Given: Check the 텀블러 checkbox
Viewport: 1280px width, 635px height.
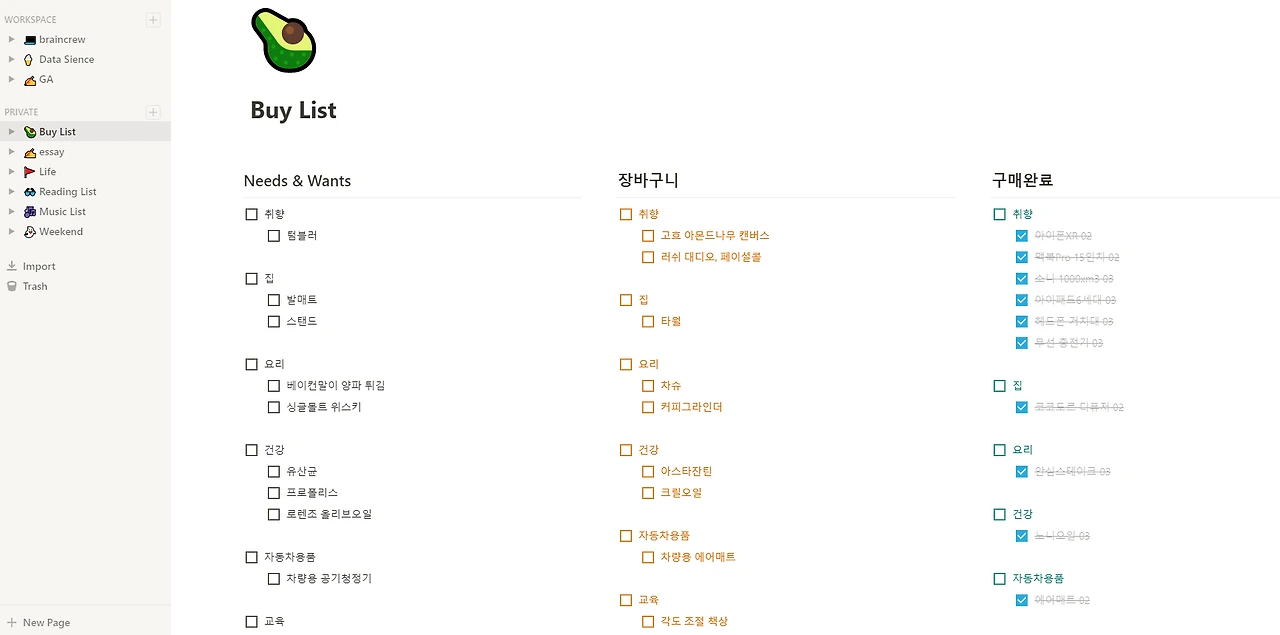Looking at the screenshot, I should (x=274, y=236).
